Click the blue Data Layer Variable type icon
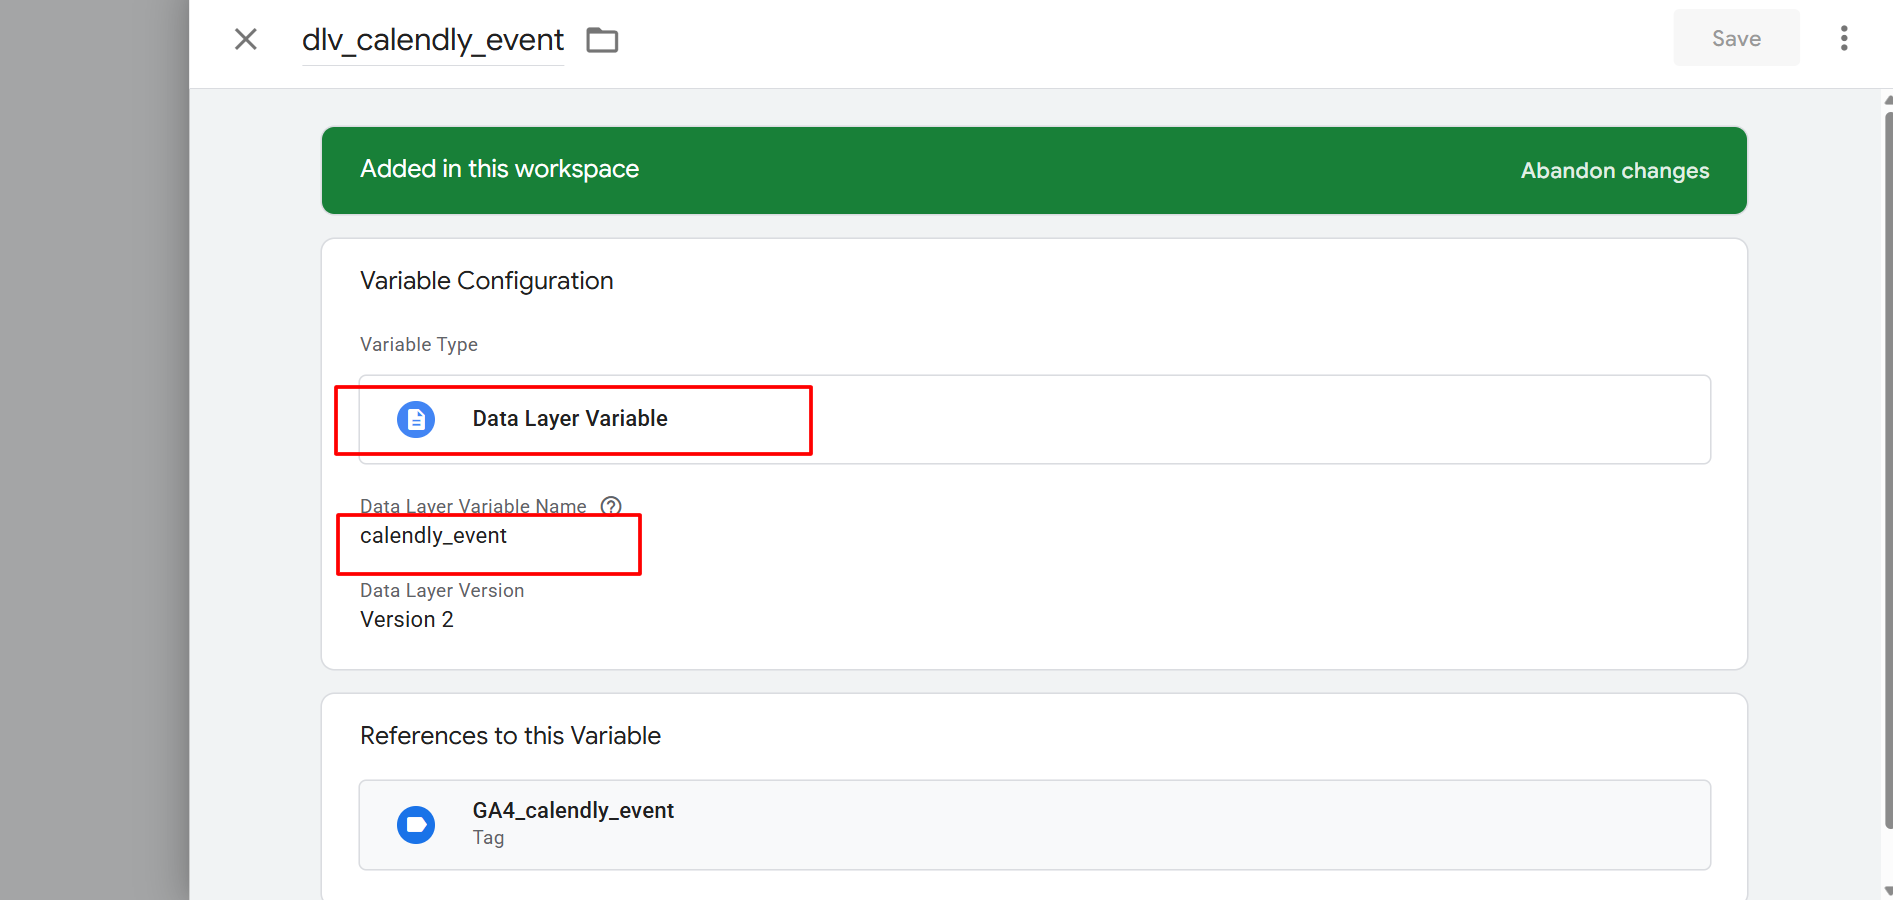This screenshot has width=1893, height=900. pyautogui.click(x=416, y=419)
